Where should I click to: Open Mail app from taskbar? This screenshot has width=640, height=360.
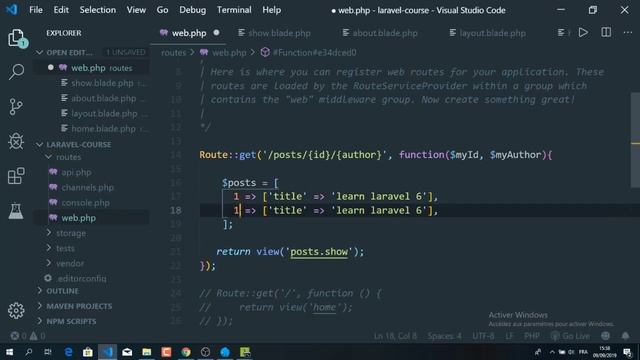[x=127, y=352]
